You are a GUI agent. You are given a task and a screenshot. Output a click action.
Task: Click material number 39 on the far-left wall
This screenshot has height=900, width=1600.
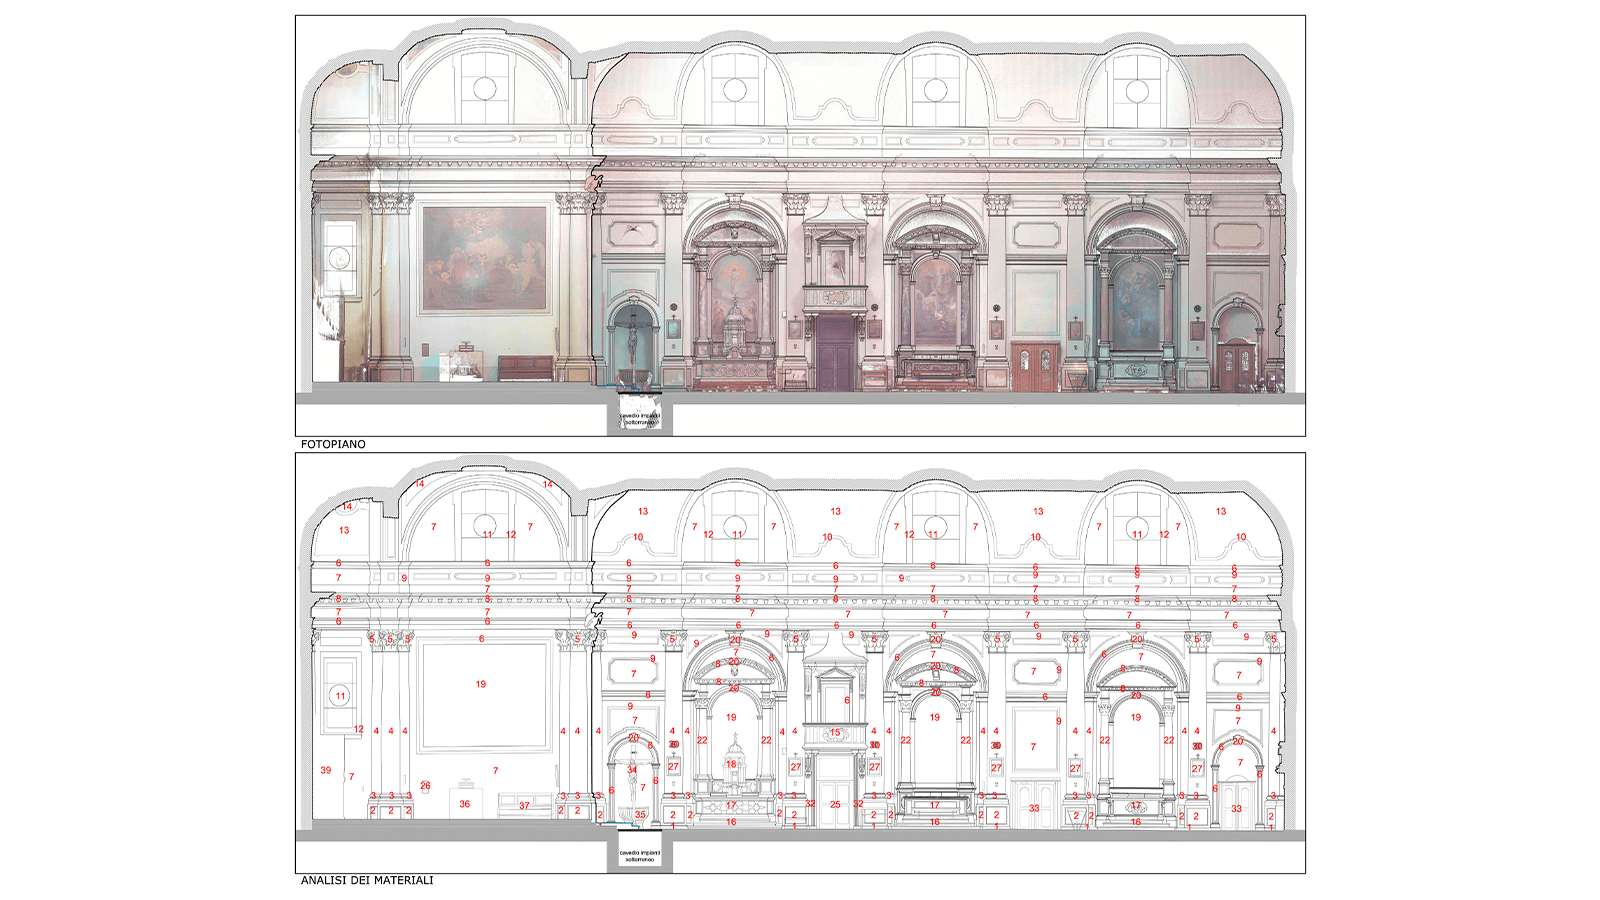(326, 770)
